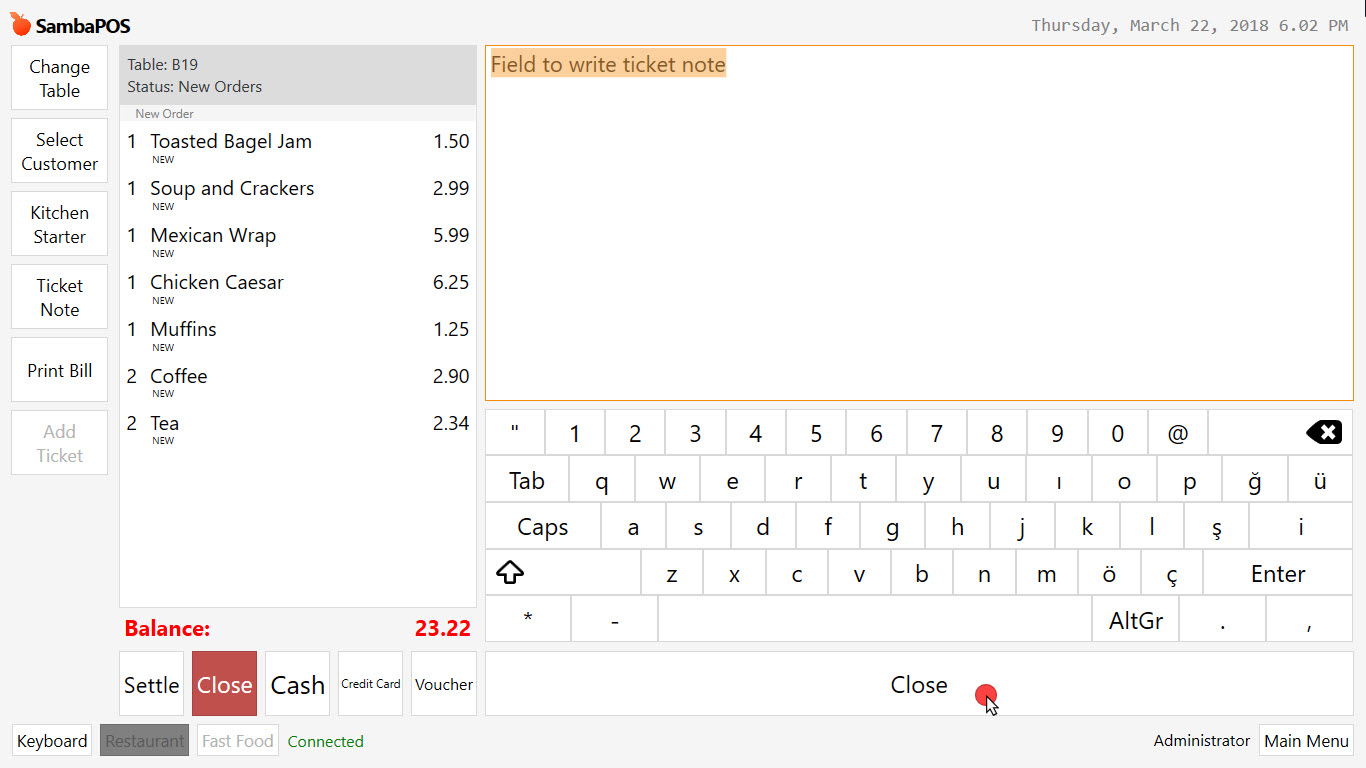Toggle the Keyboard option at bottom left

coord(51,740)
